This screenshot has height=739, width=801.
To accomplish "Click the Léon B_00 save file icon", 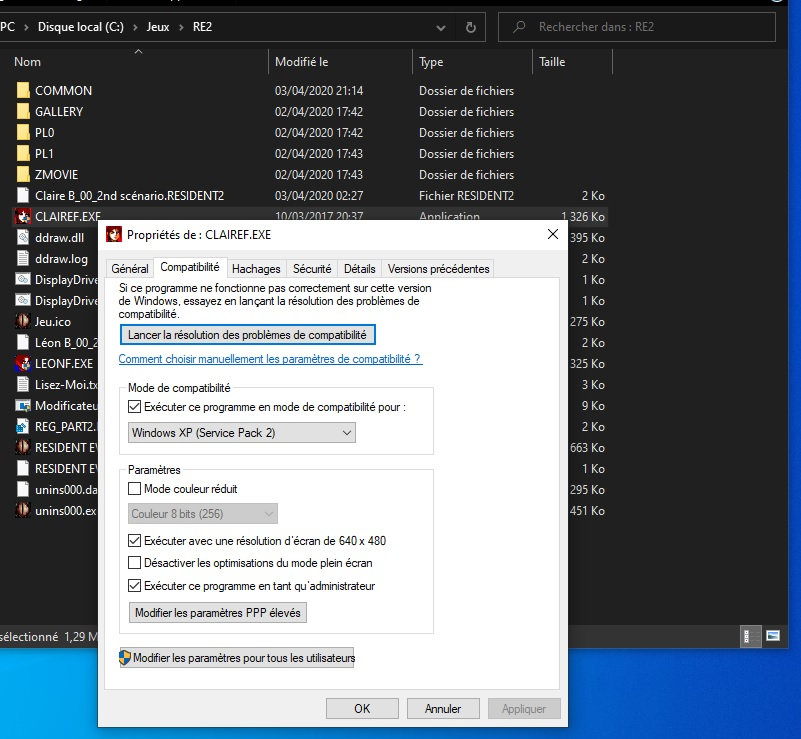I will coord(23,342).
